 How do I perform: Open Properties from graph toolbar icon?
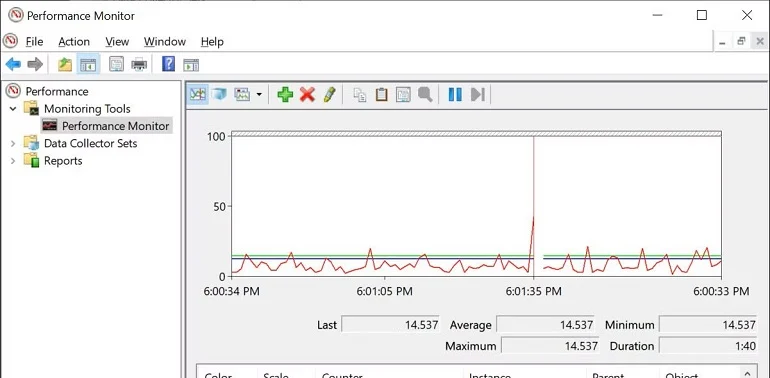click(x=403, y=94)
